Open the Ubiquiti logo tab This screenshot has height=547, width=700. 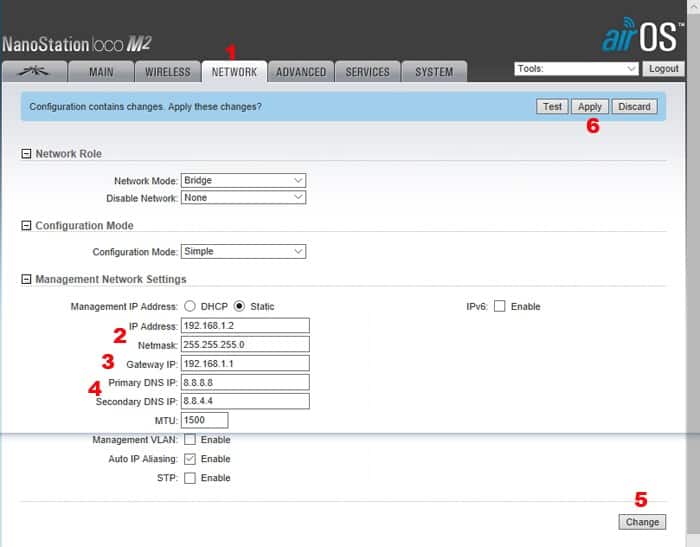(x=34, y=71)
